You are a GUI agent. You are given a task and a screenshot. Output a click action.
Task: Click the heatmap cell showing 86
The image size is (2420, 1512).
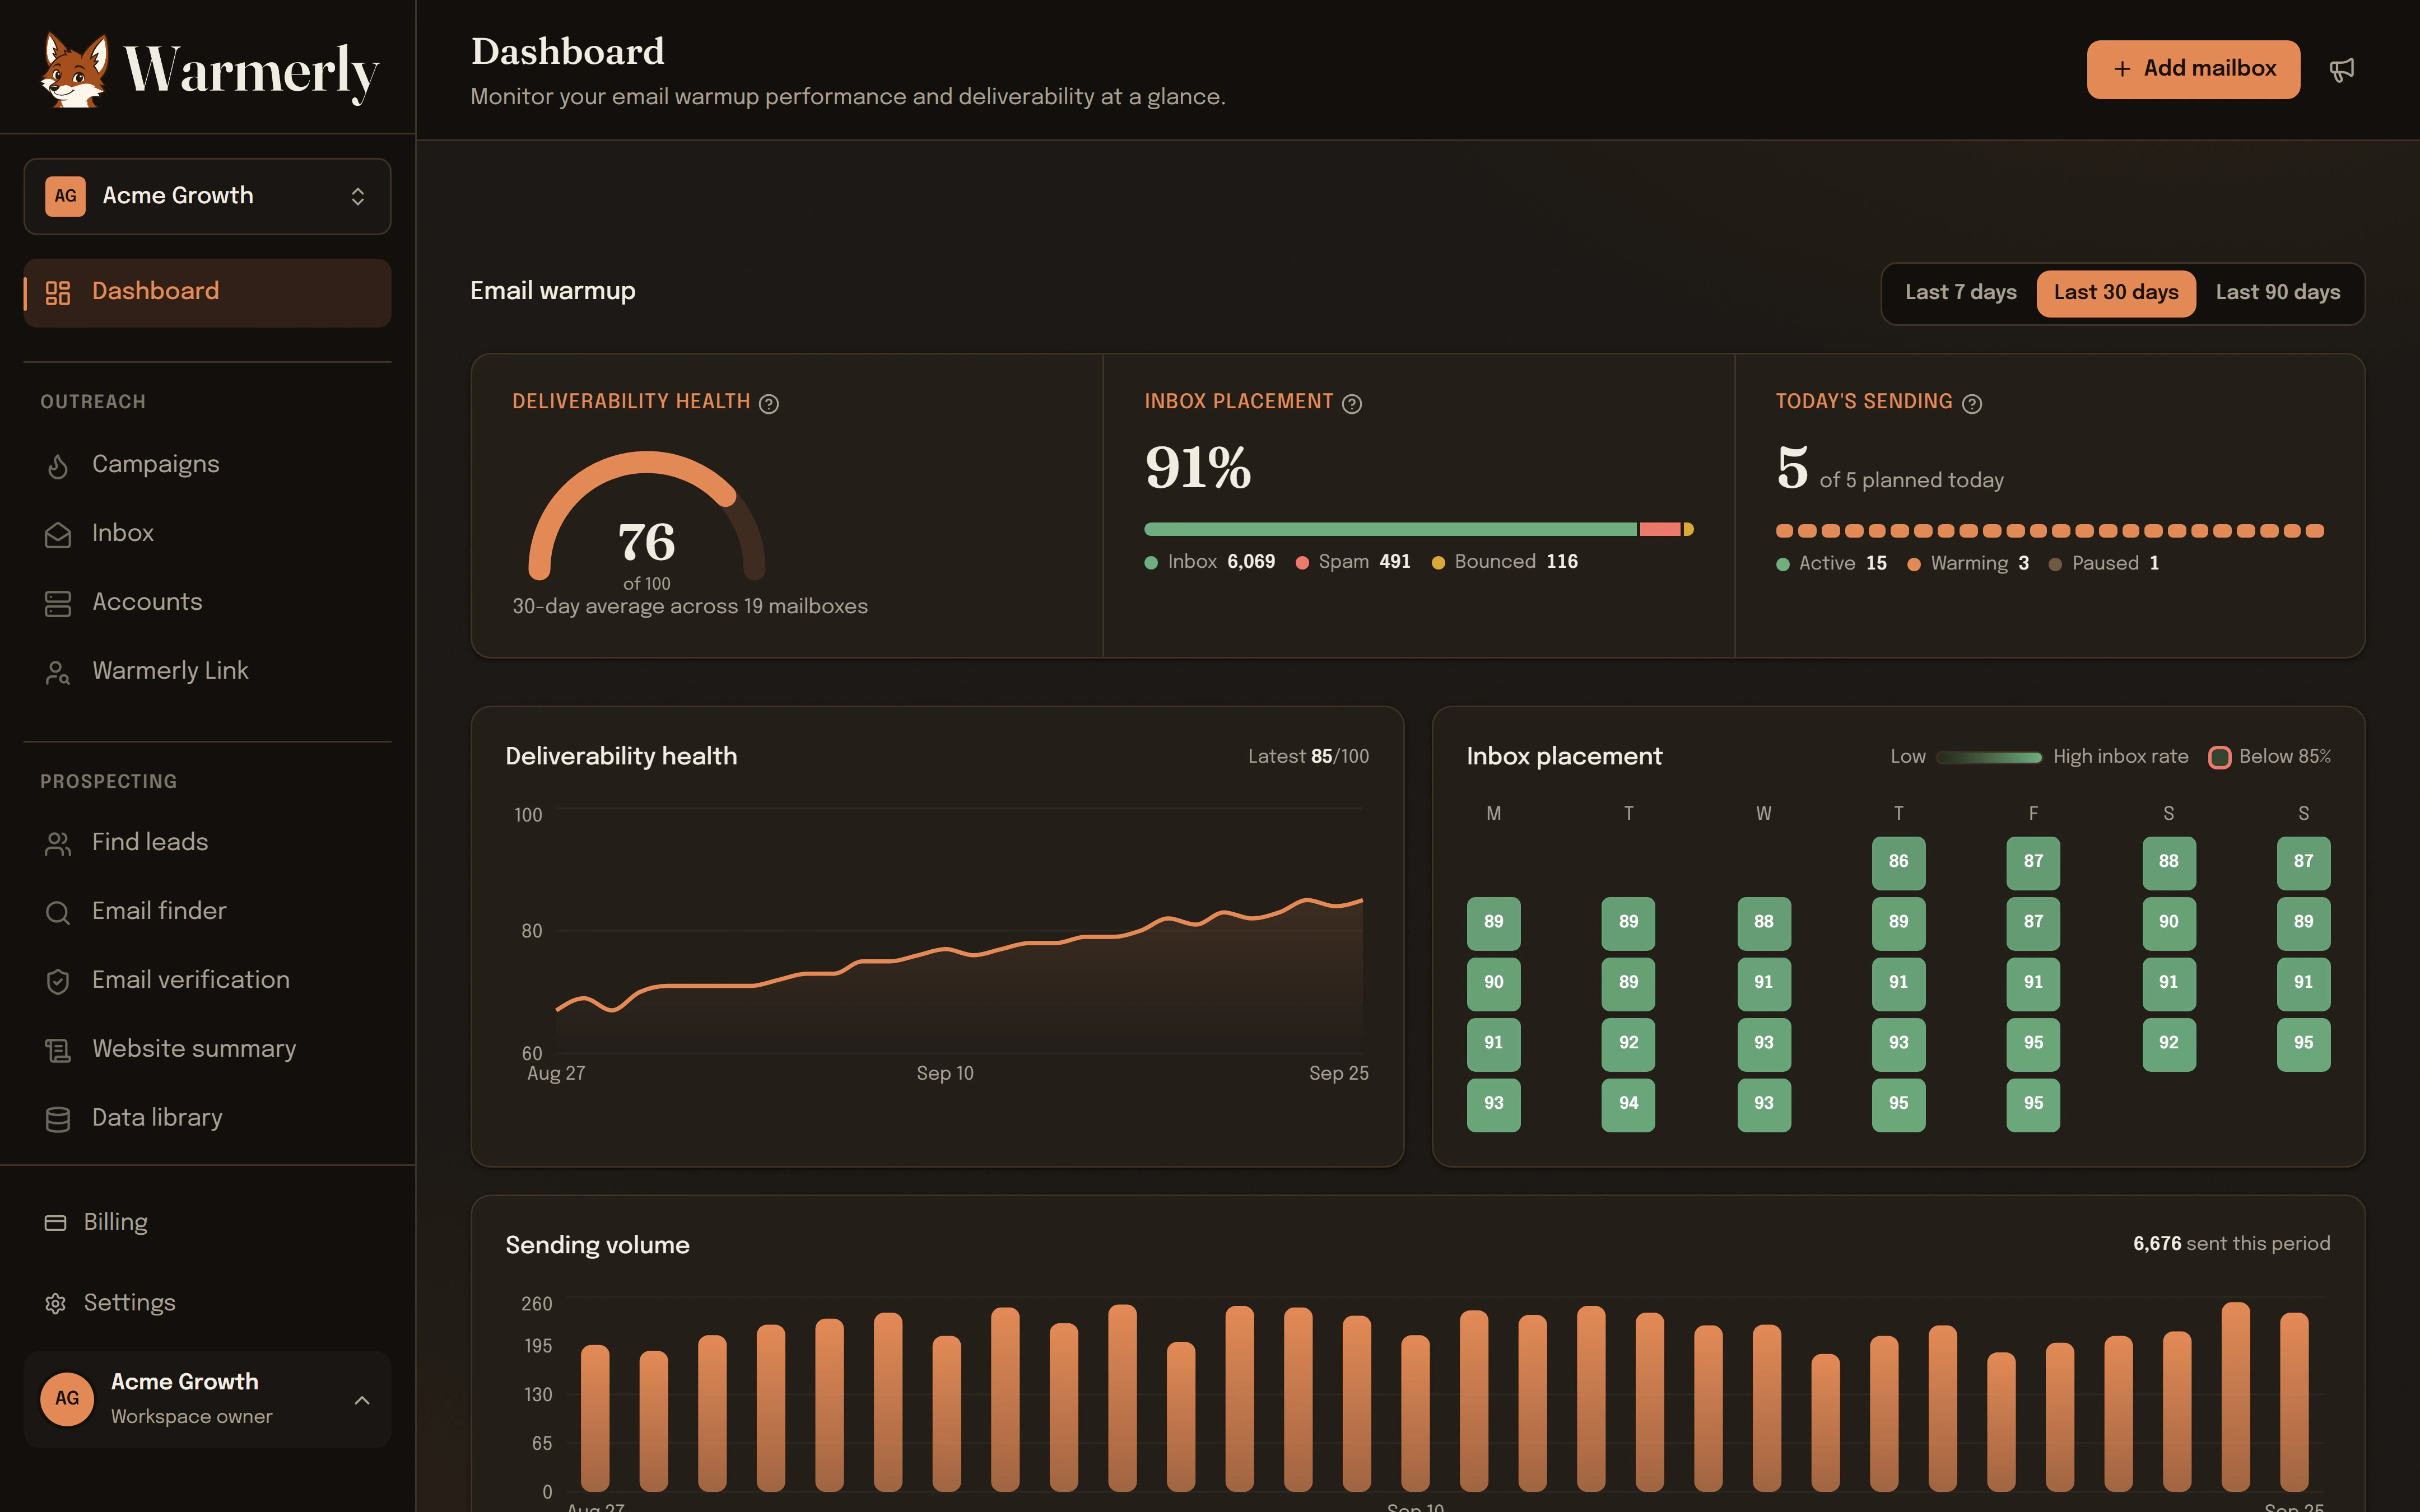[x=1898, y=862]
